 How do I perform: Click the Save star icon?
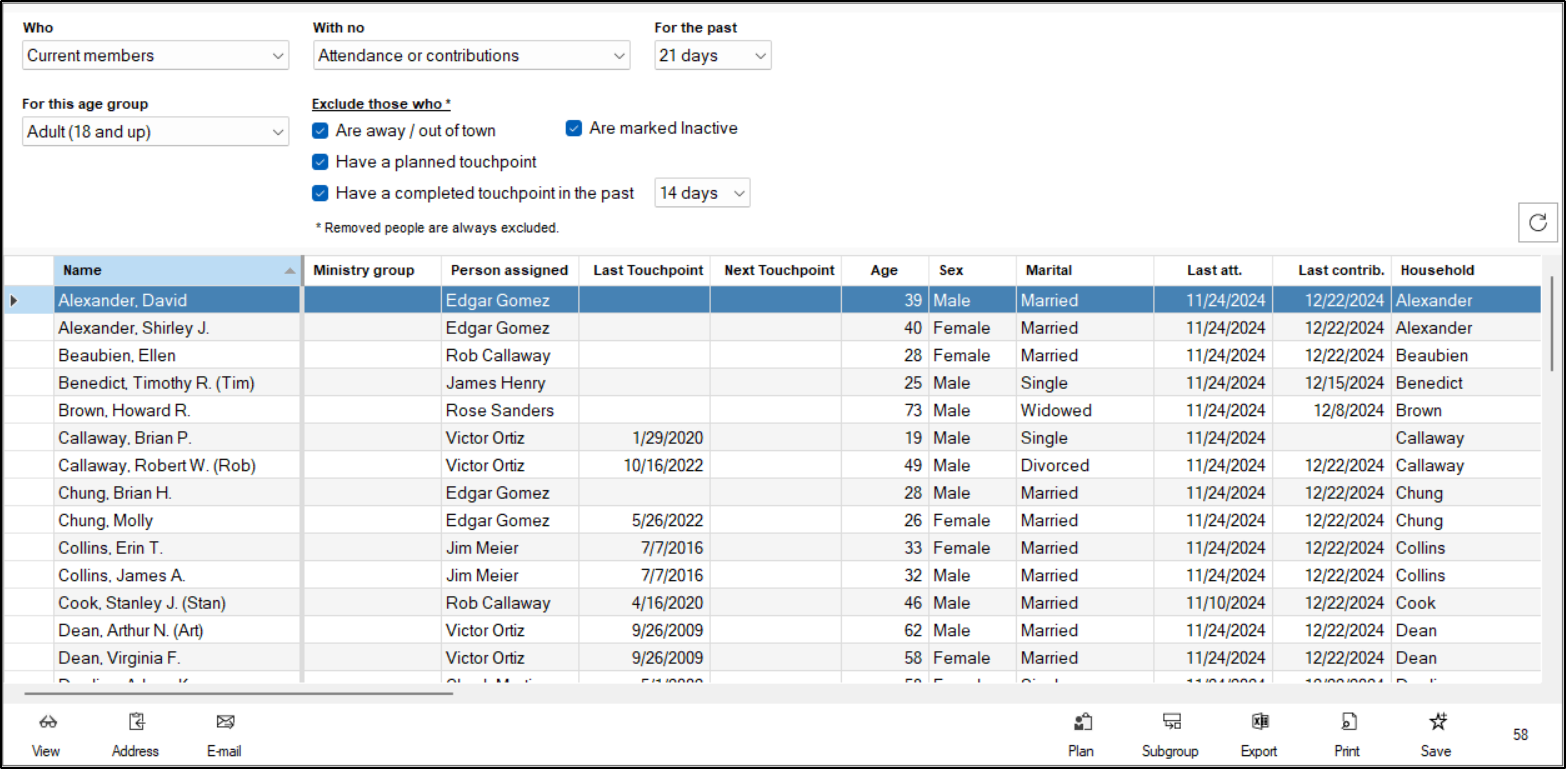(1437, 723)
